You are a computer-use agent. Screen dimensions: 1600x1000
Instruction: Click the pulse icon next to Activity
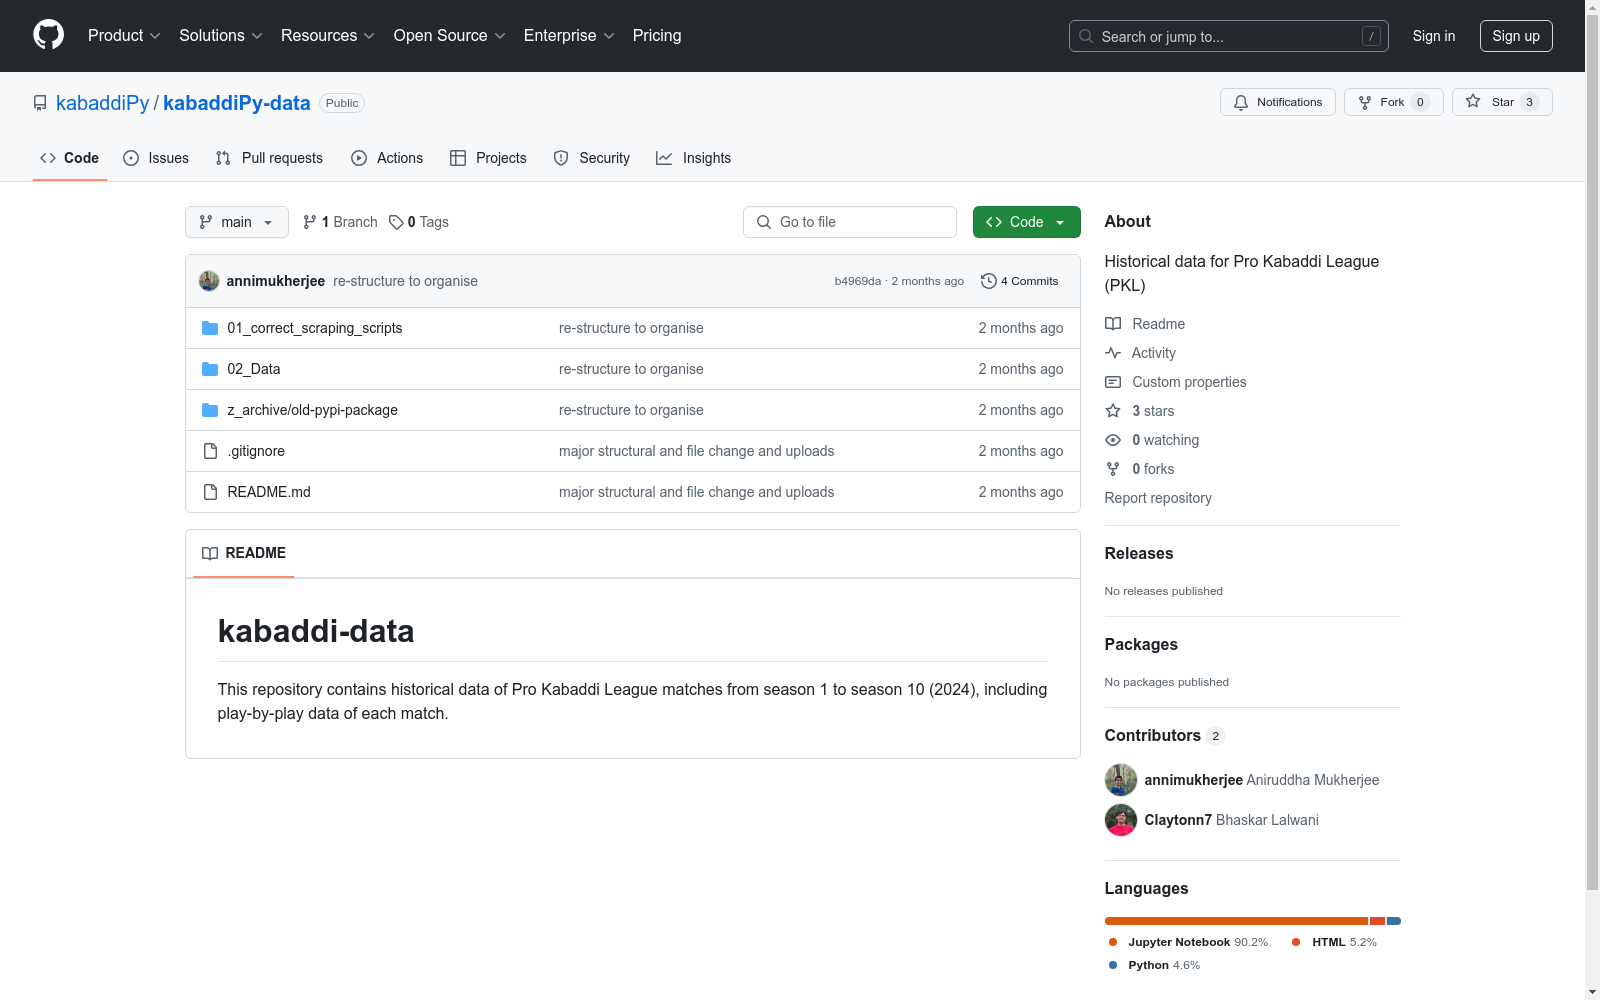[1113, 353]
